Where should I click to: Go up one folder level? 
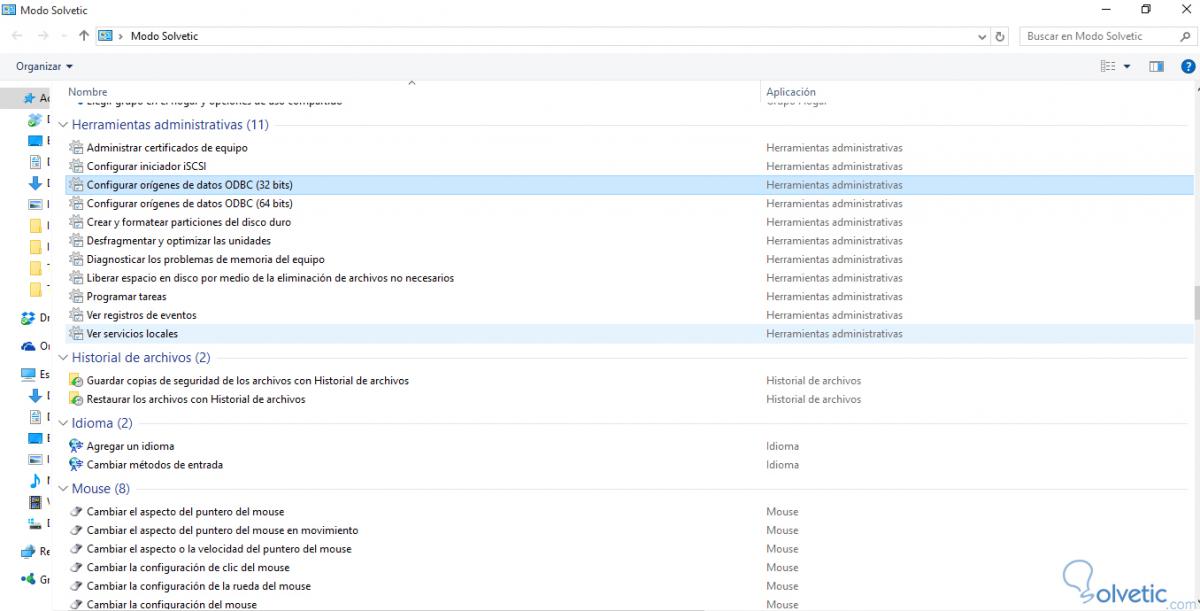coord(84,36)
